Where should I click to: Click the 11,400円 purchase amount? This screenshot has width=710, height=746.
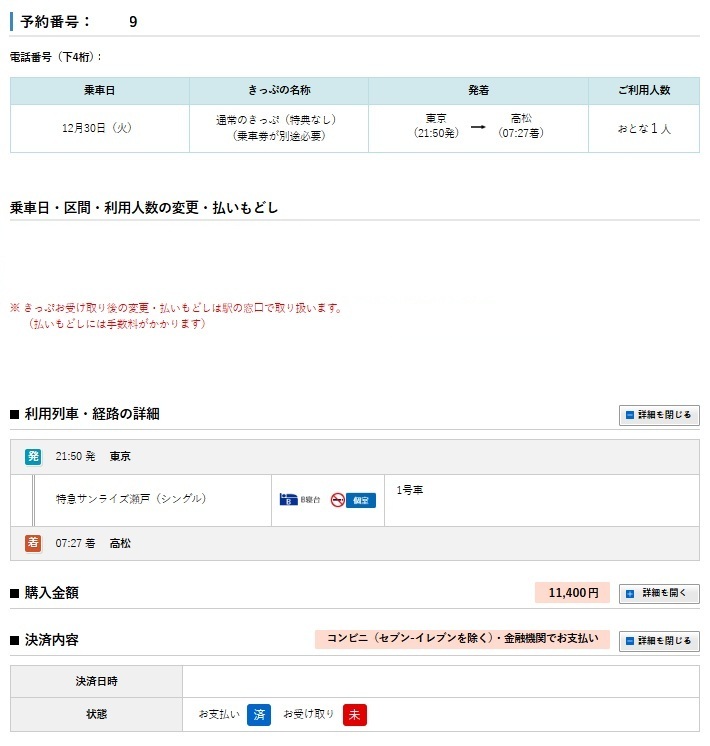pos(572,593)
